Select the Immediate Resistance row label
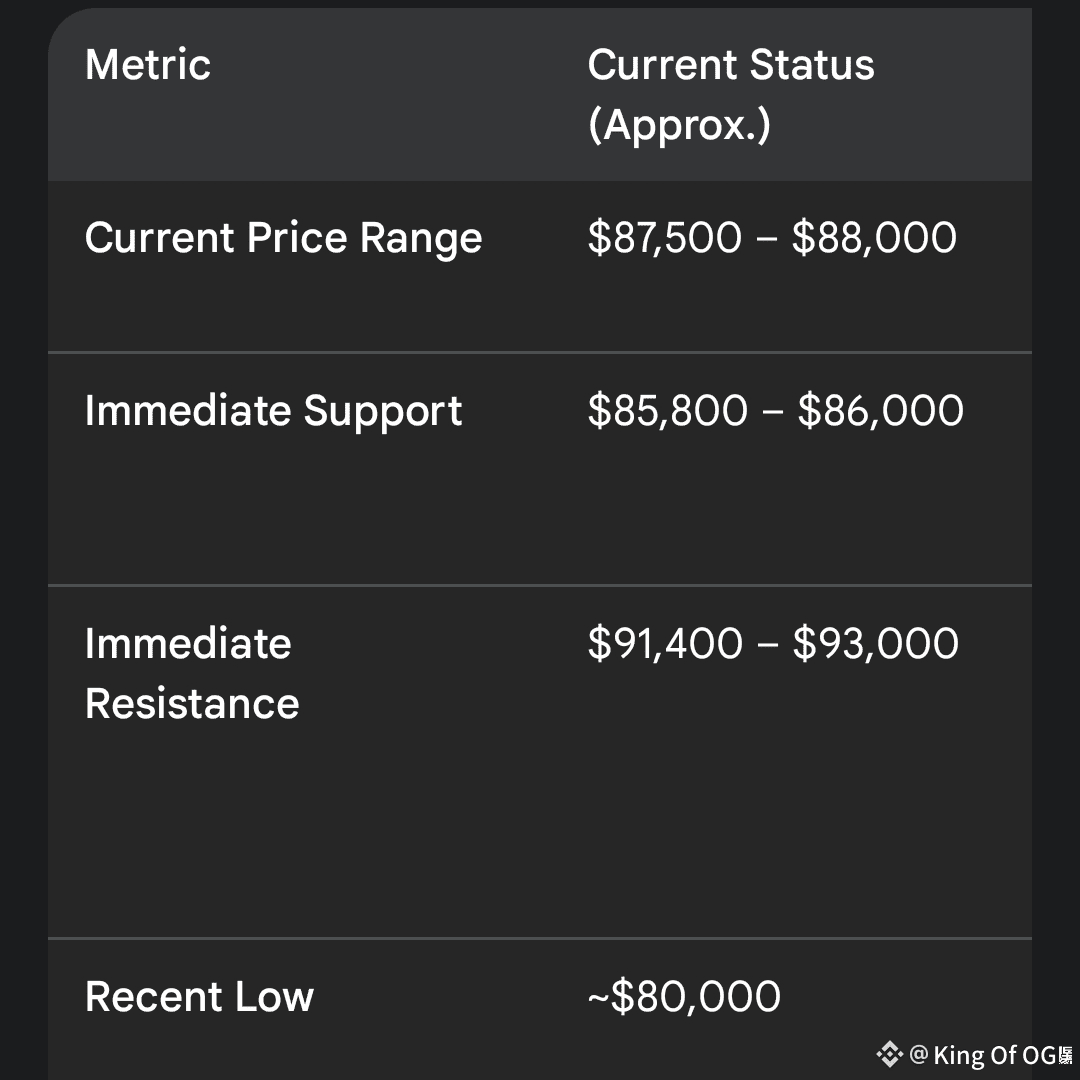1080x1080 pixels. pos(192,673)
